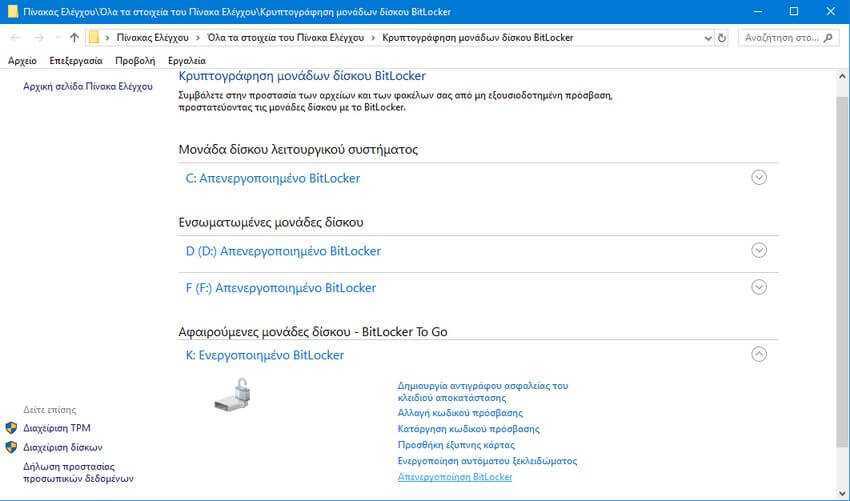This screenshot has height=501, width=850.
Task: Click the vertical scrollbar thumb
Action: [x=842, y=274]
